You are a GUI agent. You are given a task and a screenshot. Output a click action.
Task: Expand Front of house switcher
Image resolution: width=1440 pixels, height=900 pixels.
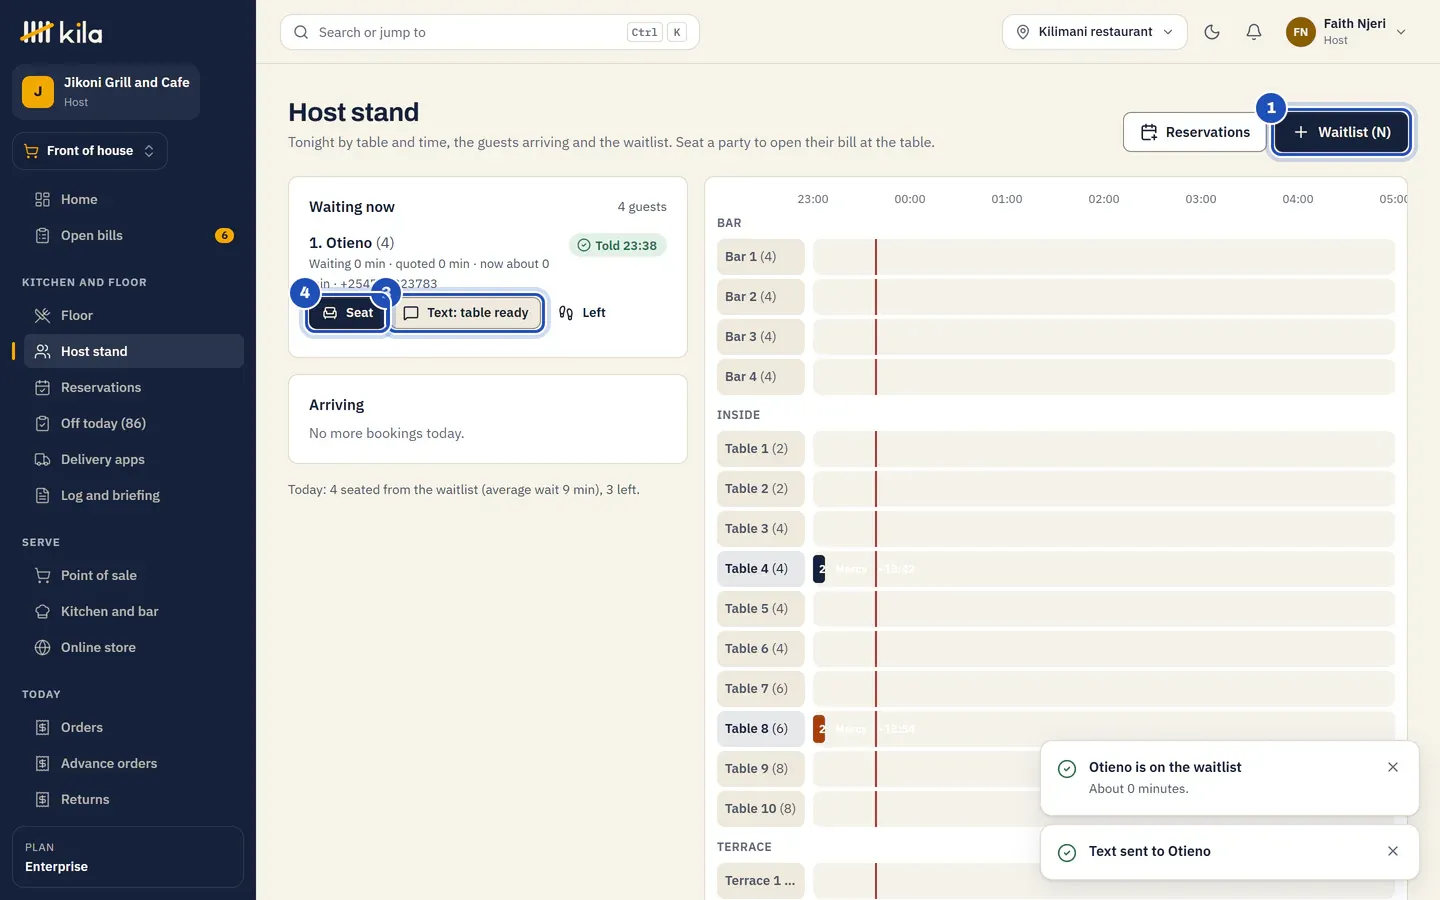coord(90,151)
